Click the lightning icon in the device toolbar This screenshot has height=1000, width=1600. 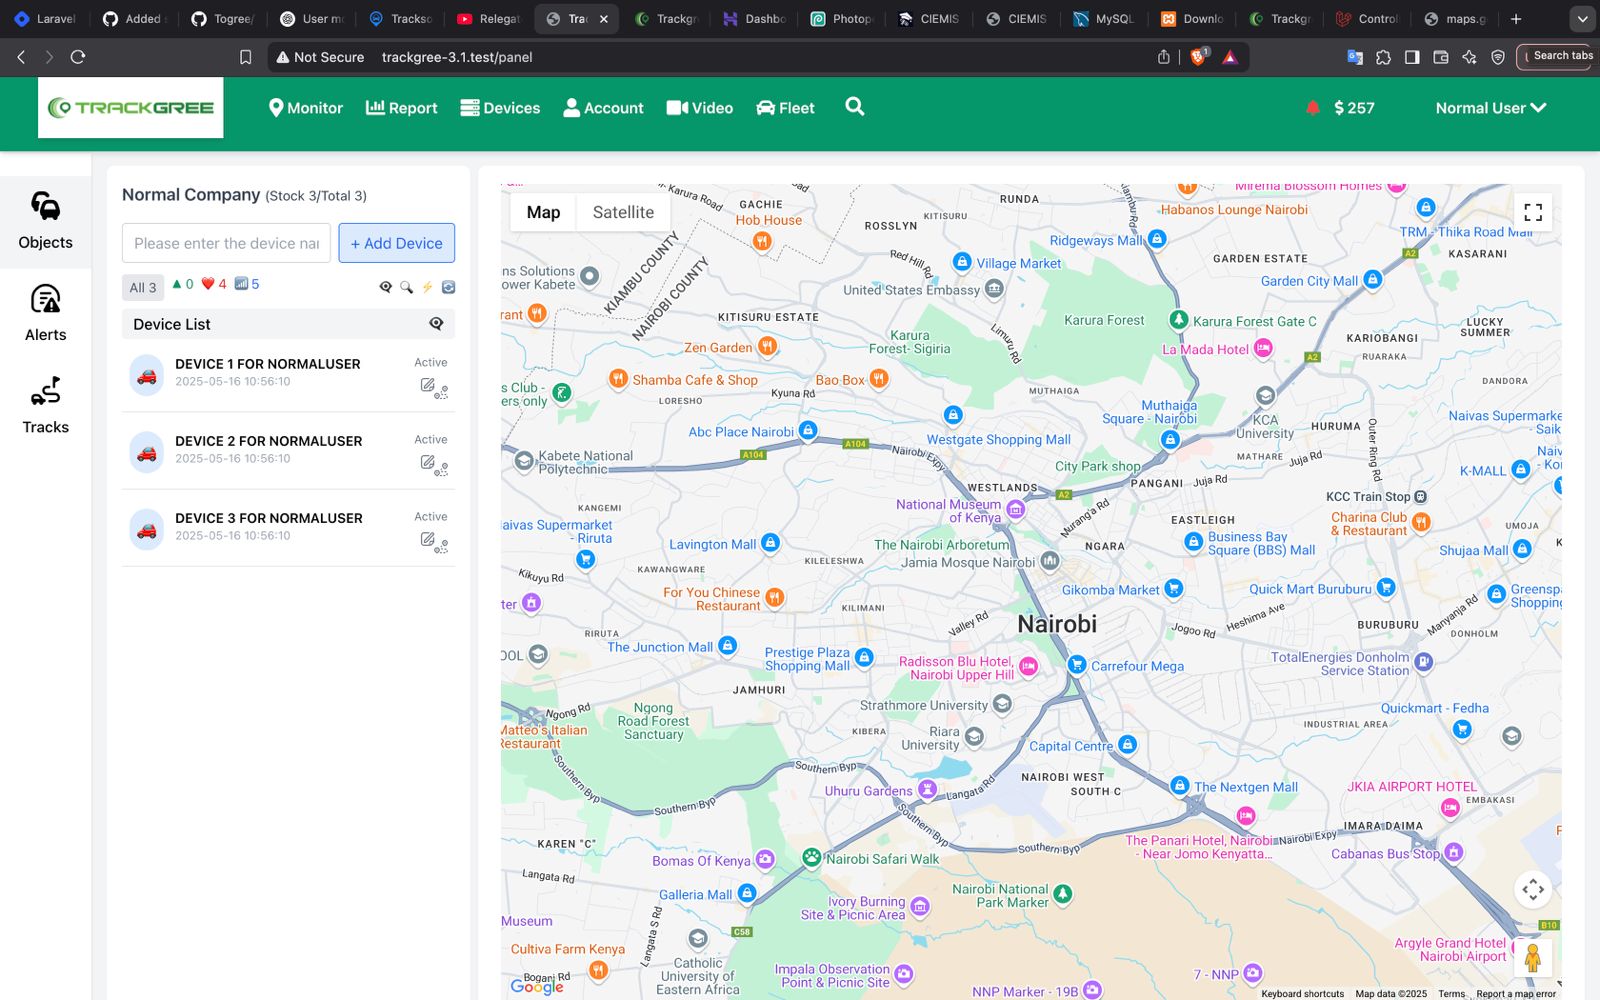point(427,287)
